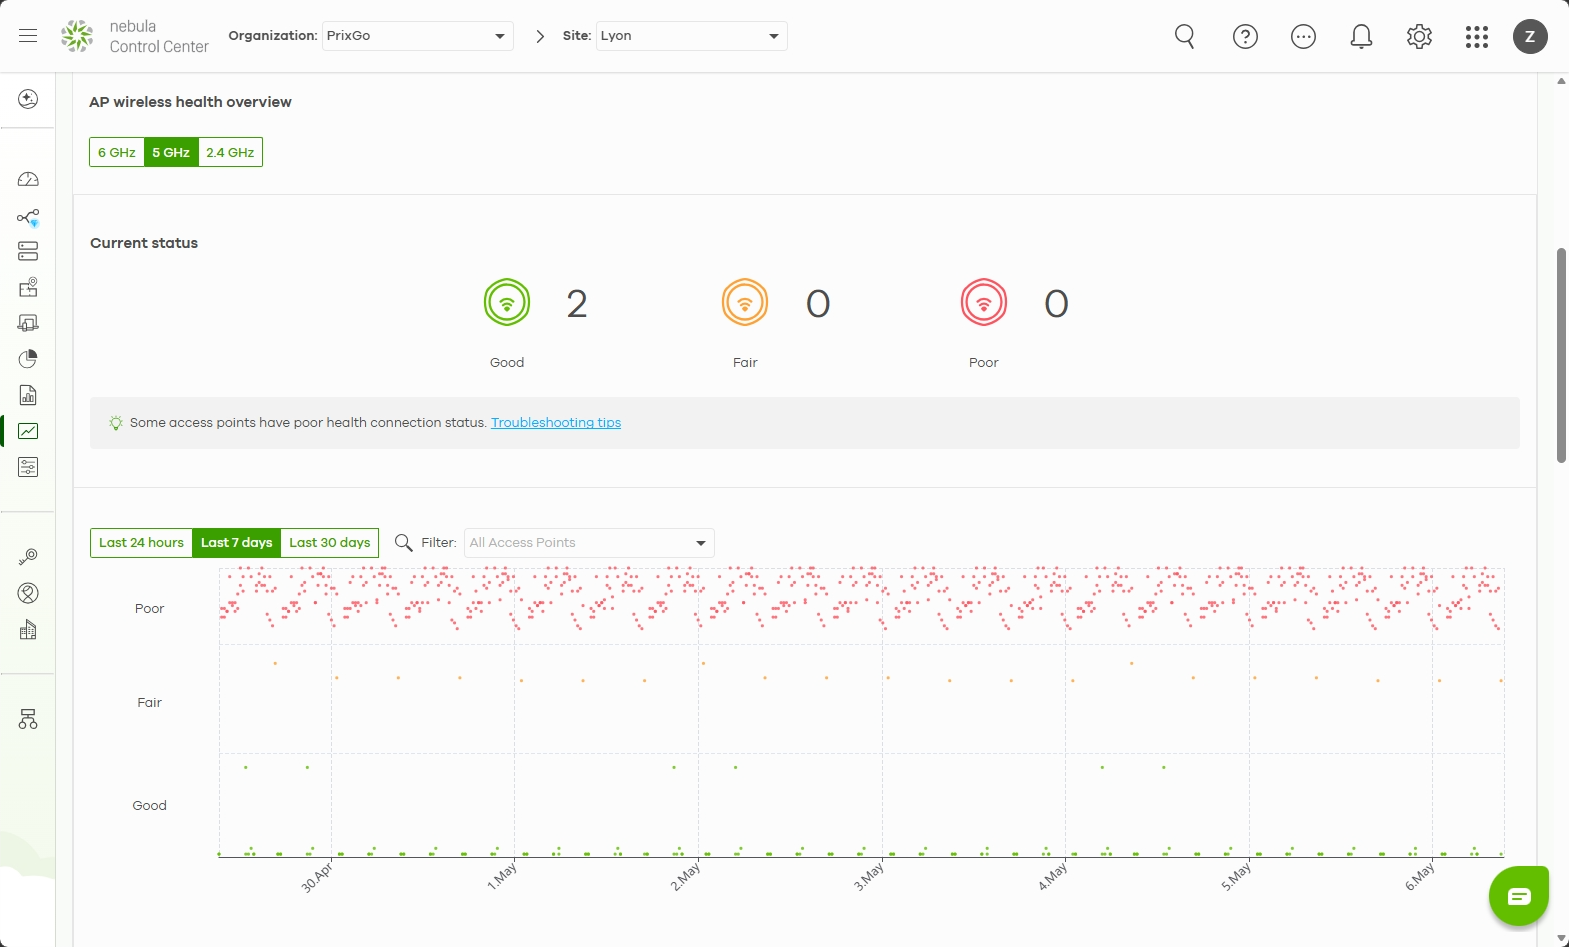Click the green Good Wi-Fi status icon

[507, 302]
